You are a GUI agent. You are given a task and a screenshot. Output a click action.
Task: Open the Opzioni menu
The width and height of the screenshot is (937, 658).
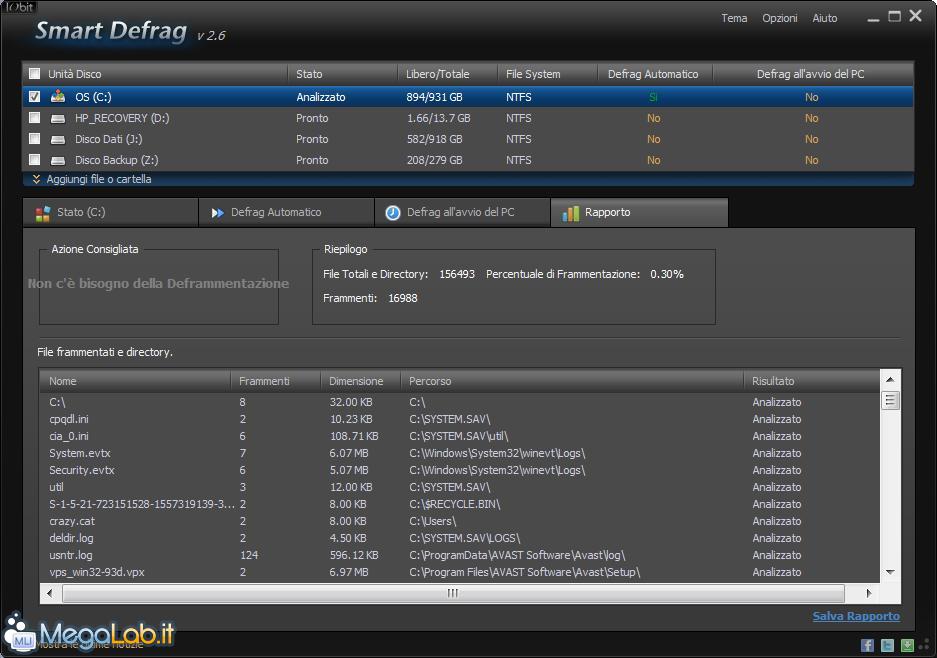(780, 18)
